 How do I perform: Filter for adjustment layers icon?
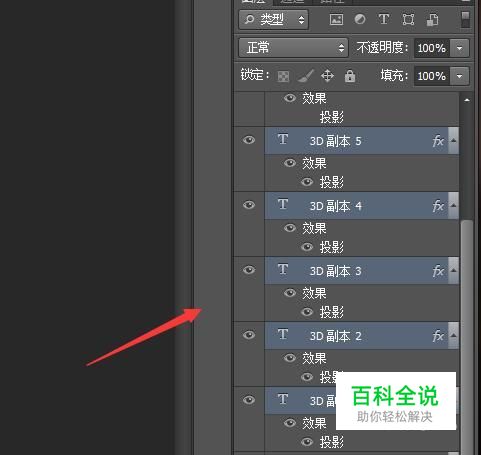coord(360,19)
